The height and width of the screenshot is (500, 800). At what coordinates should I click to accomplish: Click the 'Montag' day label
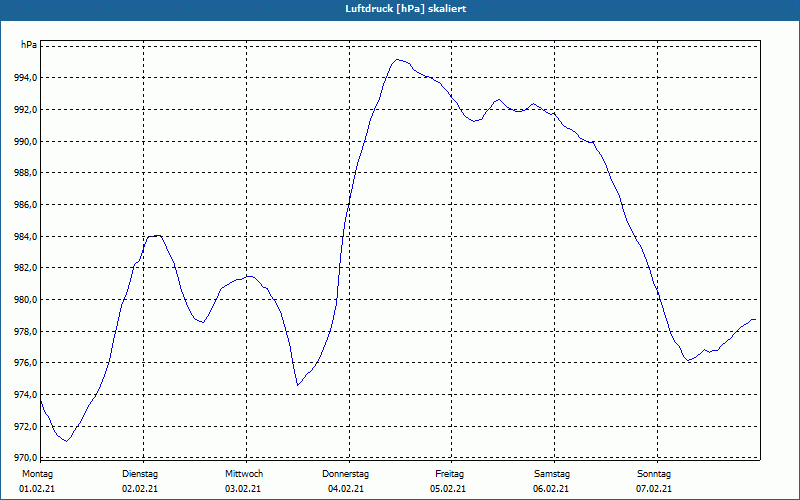click(37, 474)
